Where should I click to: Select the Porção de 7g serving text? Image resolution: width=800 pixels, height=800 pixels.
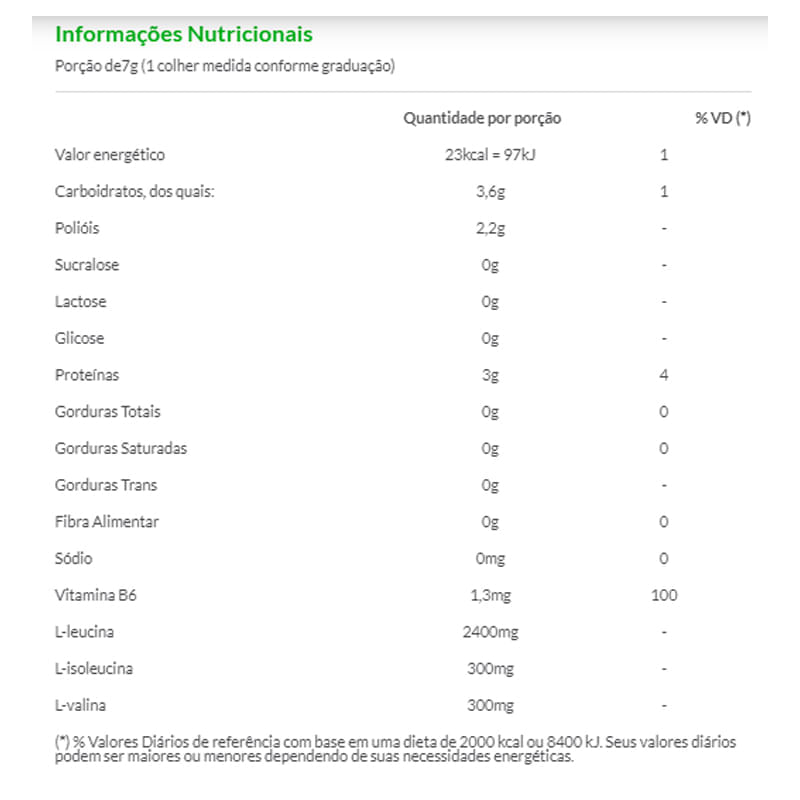coord(225,66)
